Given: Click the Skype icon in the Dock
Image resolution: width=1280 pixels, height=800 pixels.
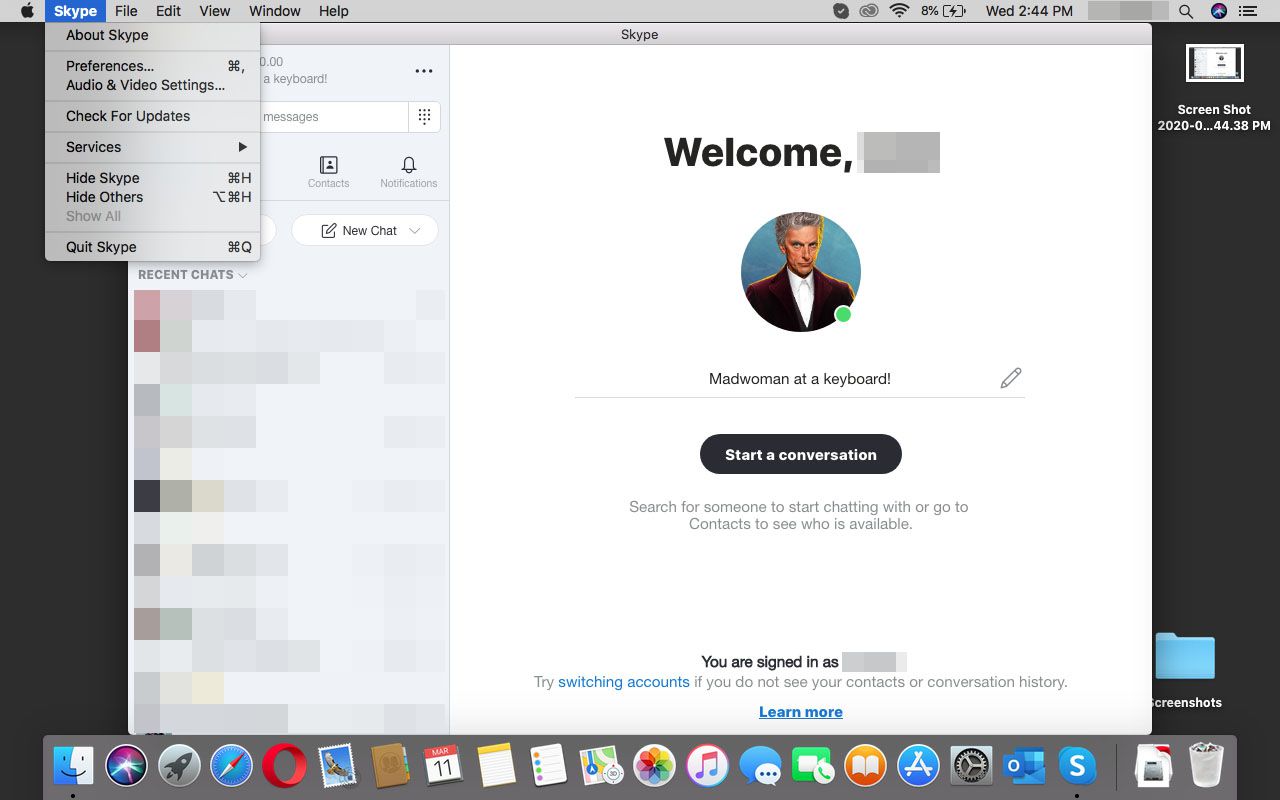Looking at the screenshot, I should coord(1077,767).
